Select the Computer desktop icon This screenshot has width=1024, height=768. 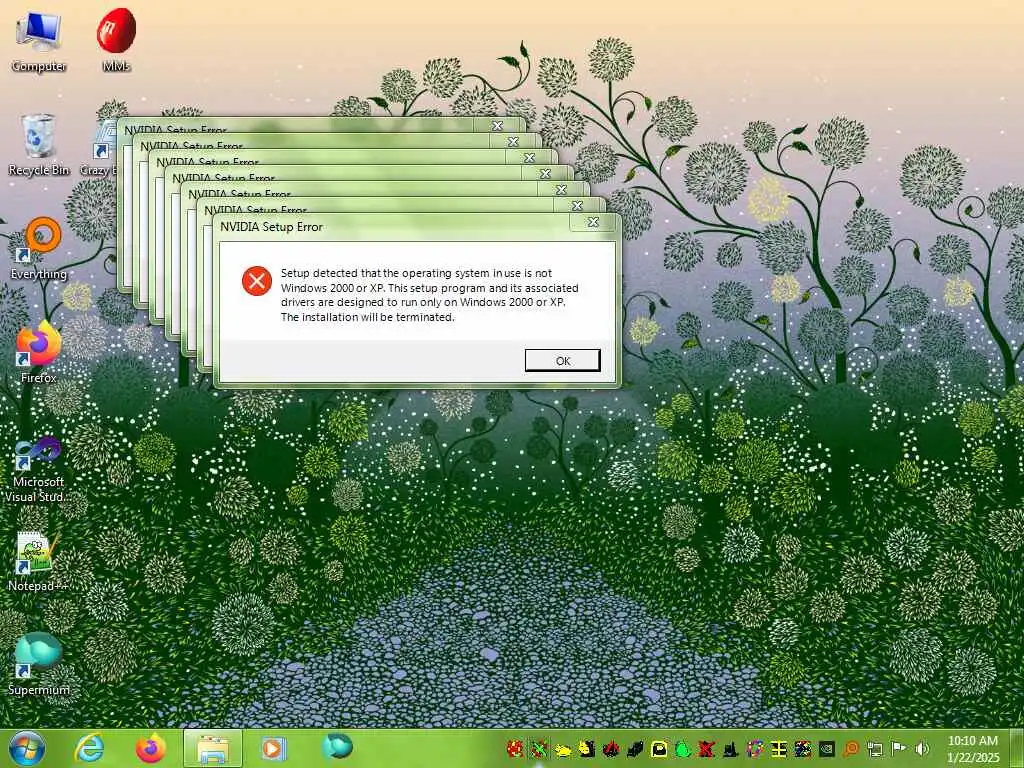click(39, 40)
